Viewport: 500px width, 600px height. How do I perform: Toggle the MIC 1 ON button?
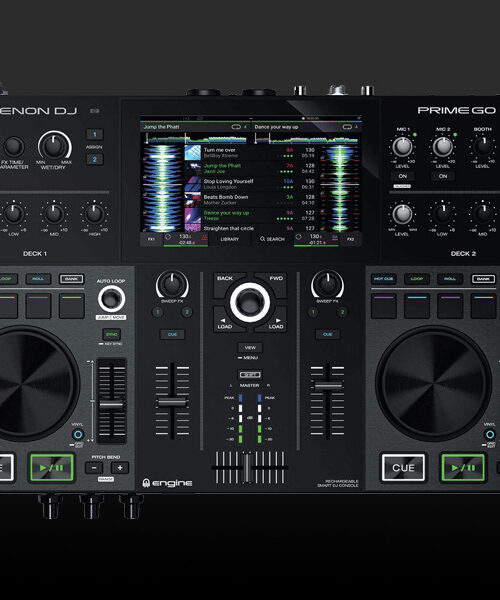[402, 176]
